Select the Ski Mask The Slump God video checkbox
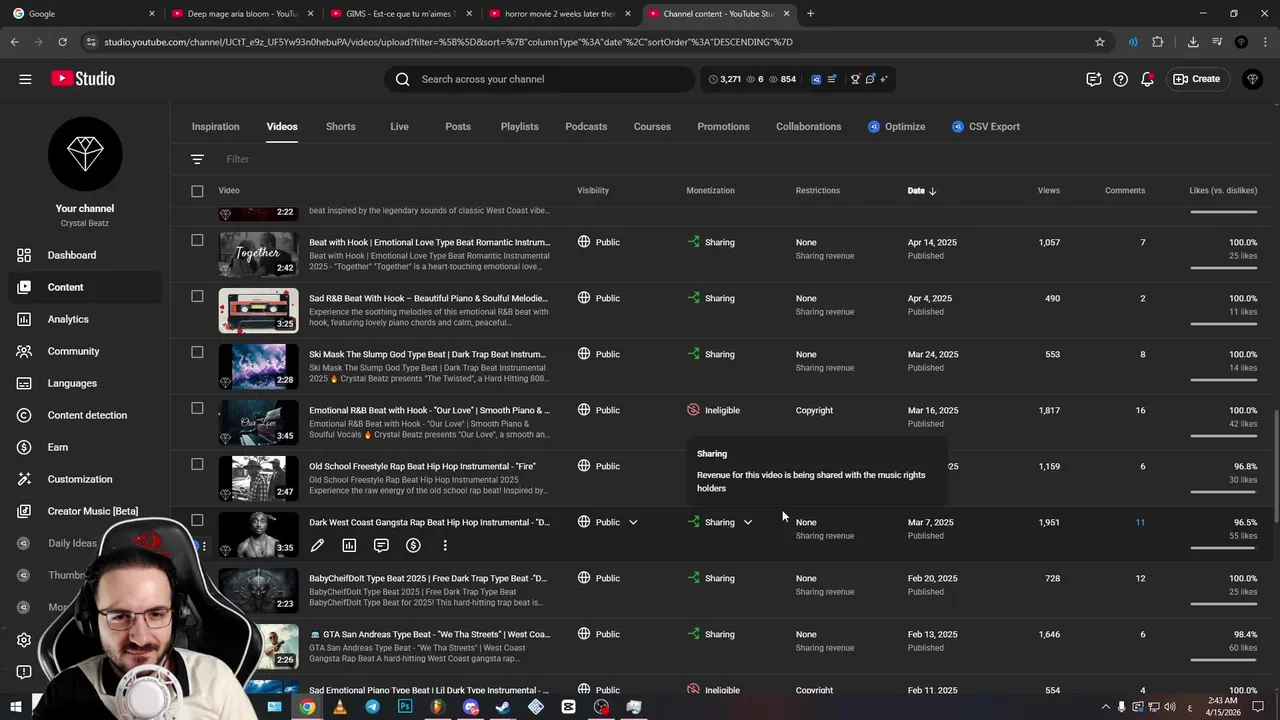Screen dimensions: 1280x720 click(197, 352)
